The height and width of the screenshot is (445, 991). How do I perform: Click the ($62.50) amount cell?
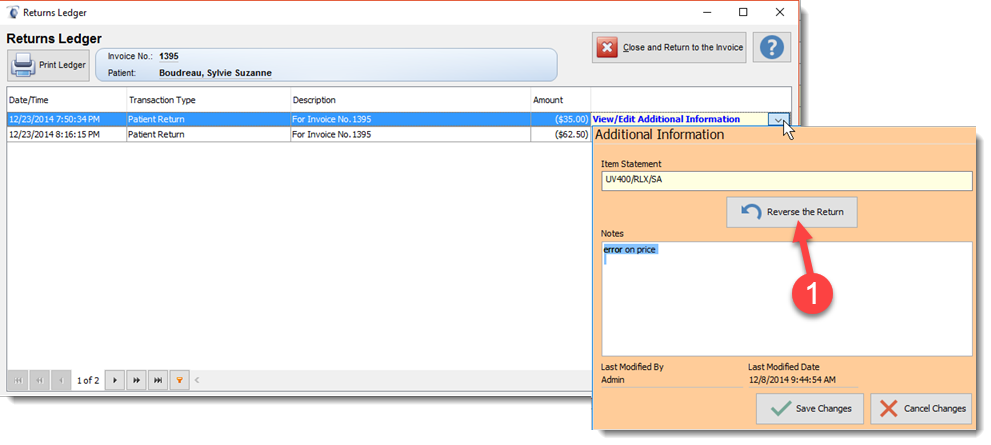tap(561, 135)
